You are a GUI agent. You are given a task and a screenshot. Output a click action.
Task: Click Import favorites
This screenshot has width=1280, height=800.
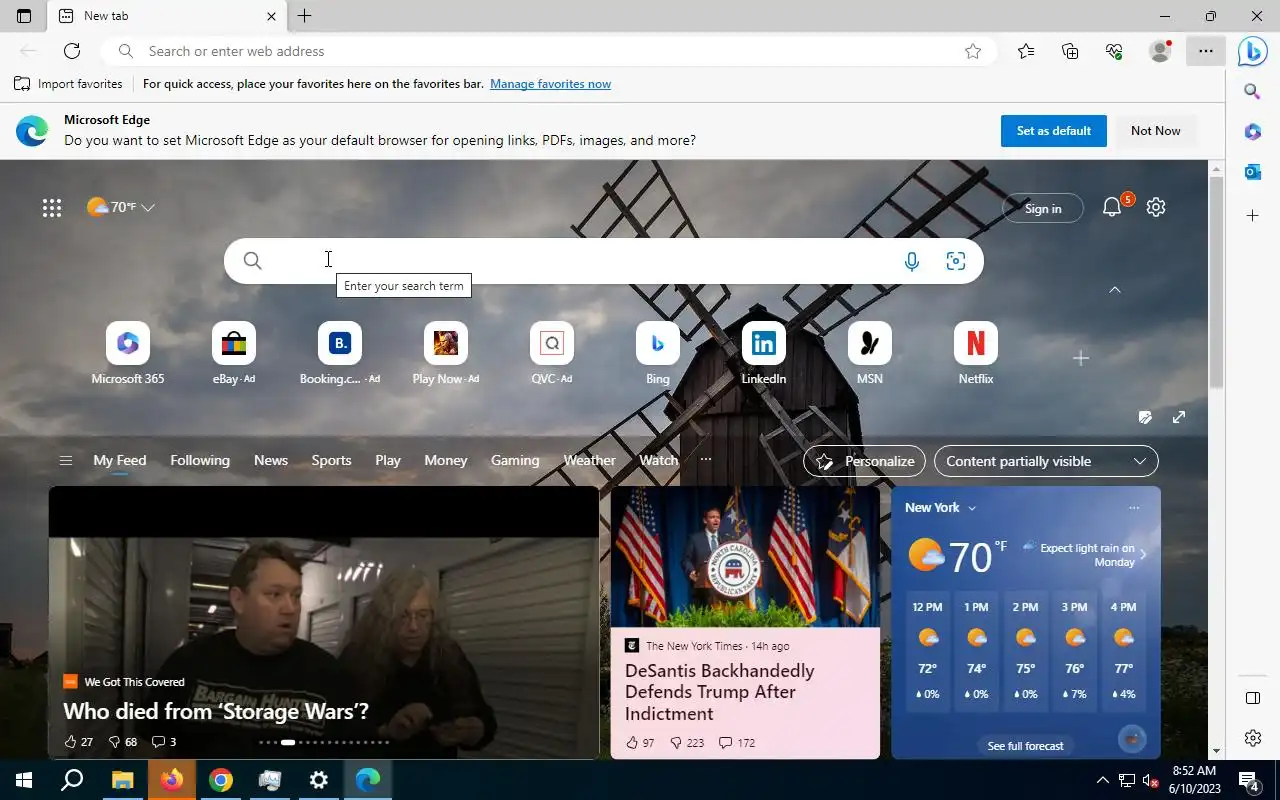click(x=68, y=84)
